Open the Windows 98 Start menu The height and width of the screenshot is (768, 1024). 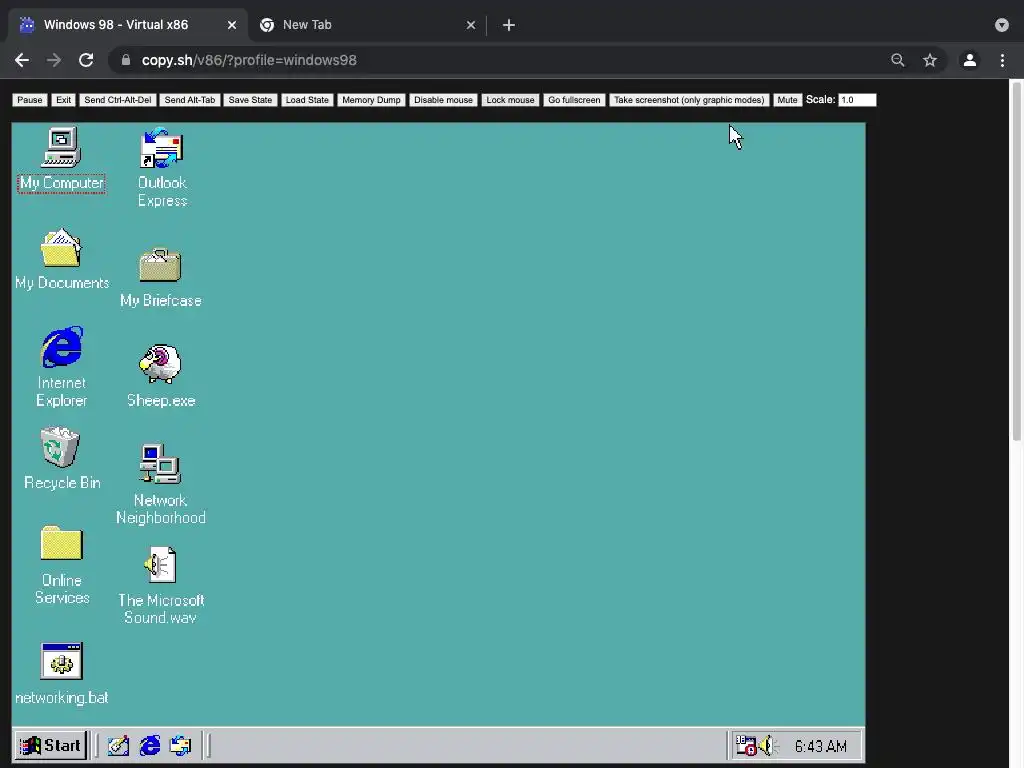50,745
